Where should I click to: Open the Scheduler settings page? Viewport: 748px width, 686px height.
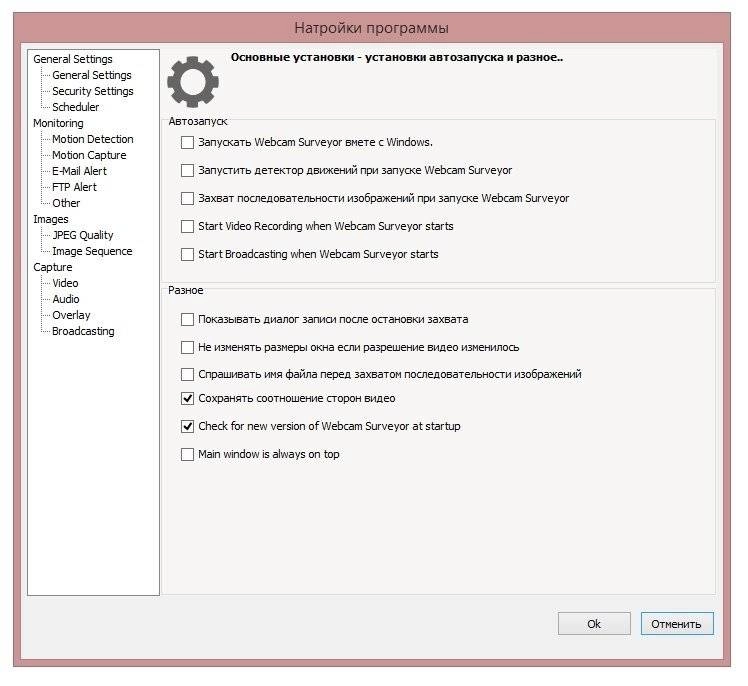click(75, 107)
